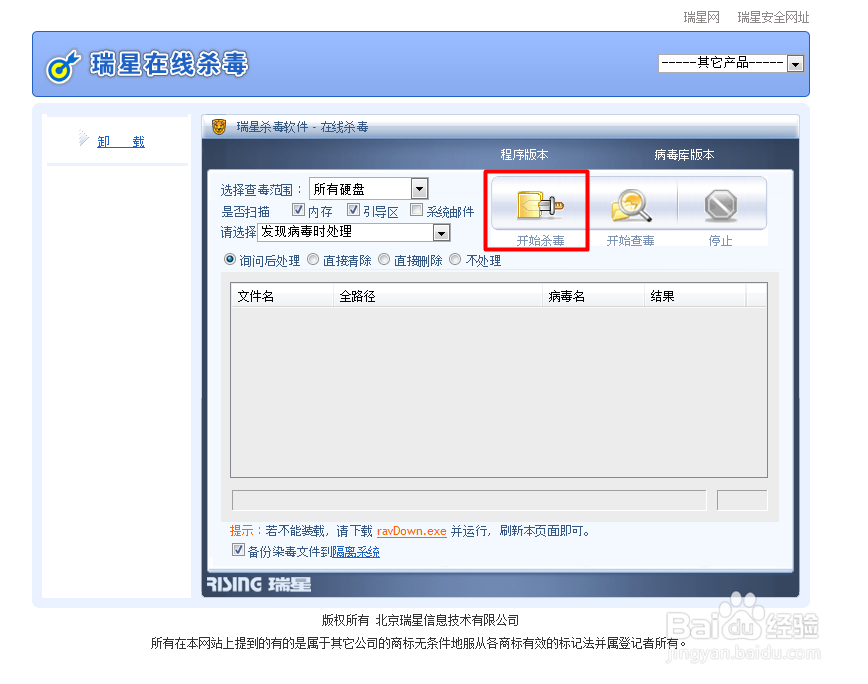Image resolution: width=868 pixels, height=684 pixels.
Task: Select the 不处理 radio button
Action: [x=454, y=259]
